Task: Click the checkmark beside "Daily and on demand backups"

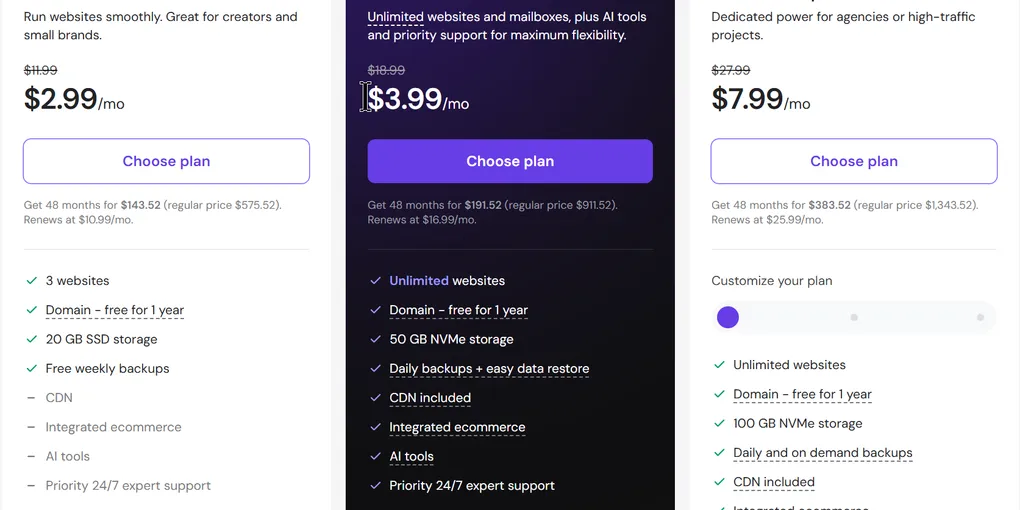Action: tap(719, 453)
